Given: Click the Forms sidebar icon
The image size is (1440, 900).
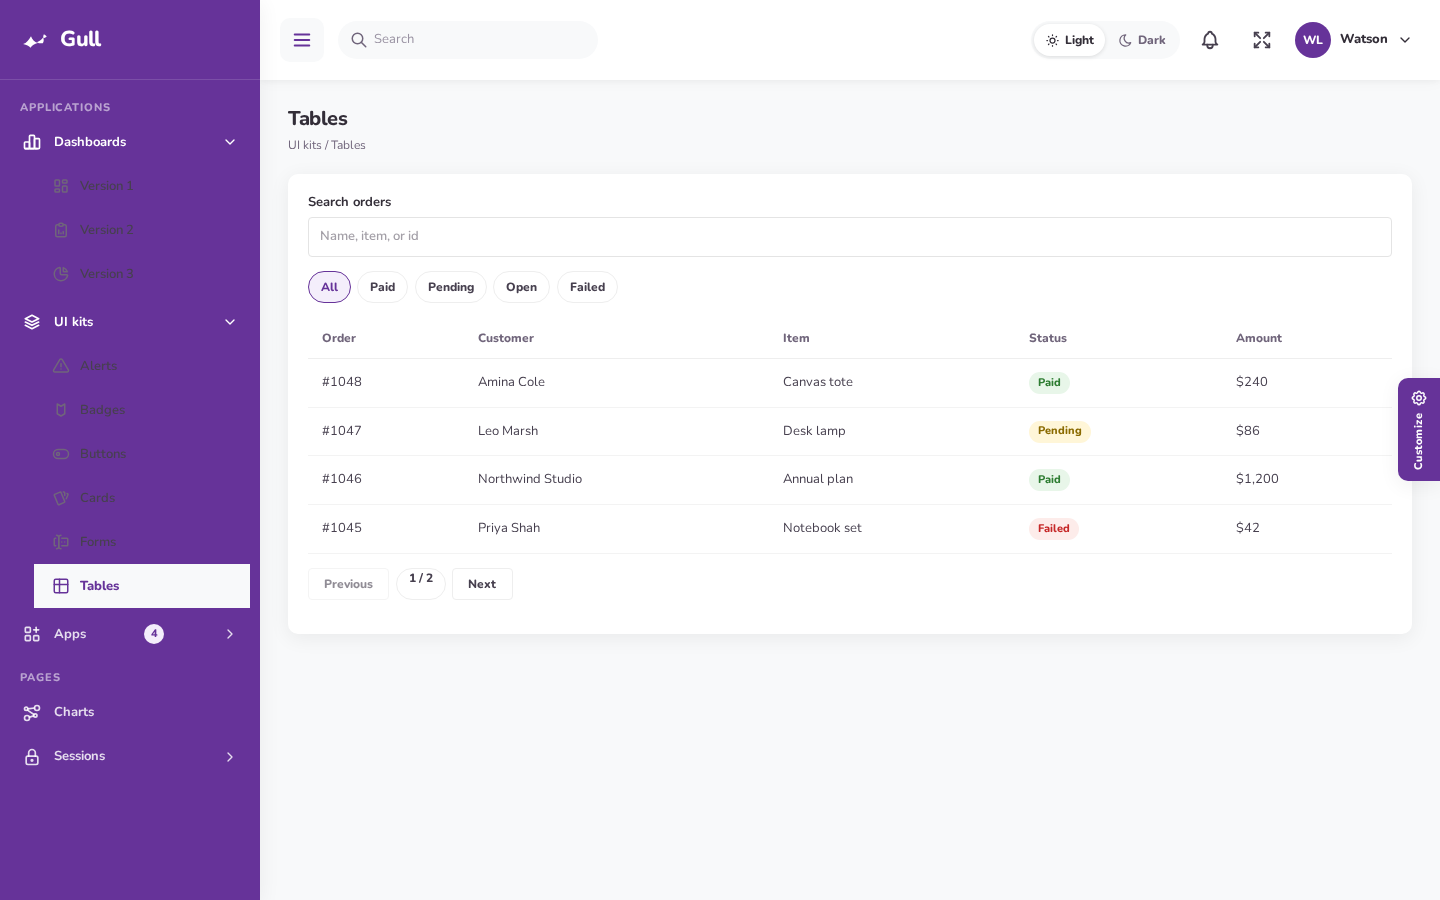Looking at the screenshot, I should [x=61, y=542].
